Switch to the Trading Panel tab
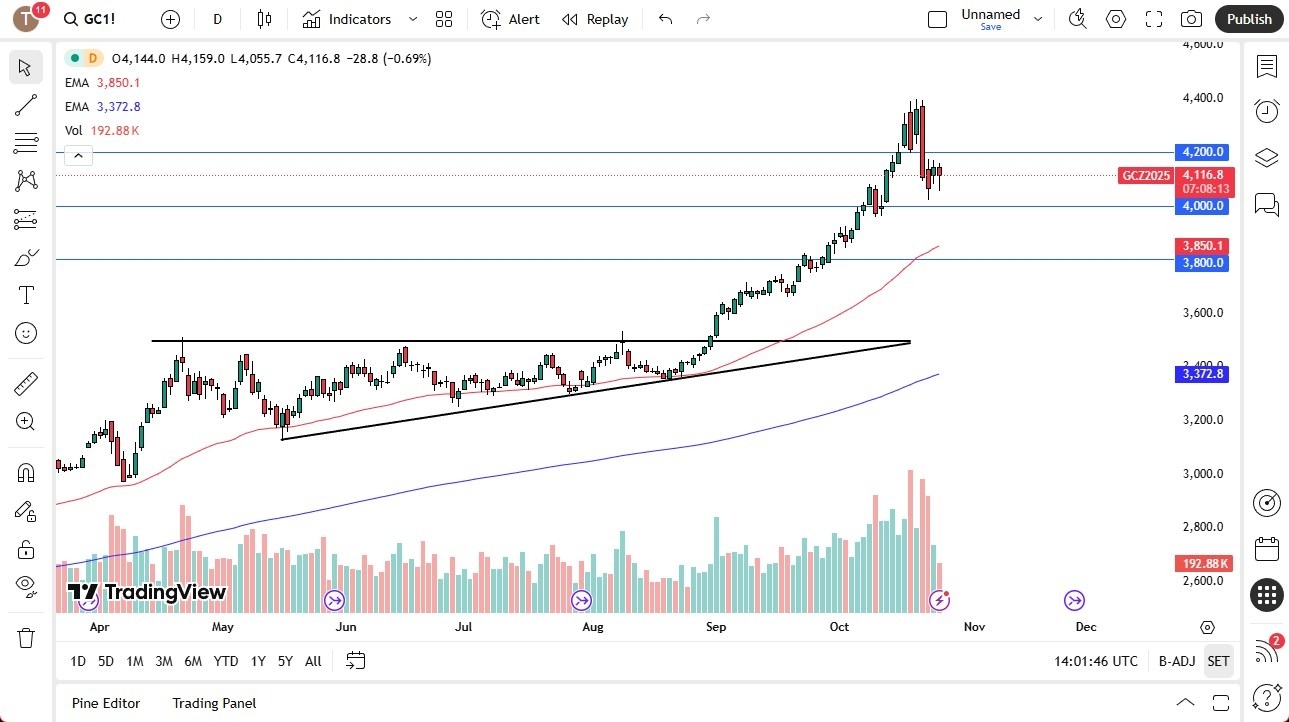The width and height of the screenshot is (1289, 722). [213, 703]
